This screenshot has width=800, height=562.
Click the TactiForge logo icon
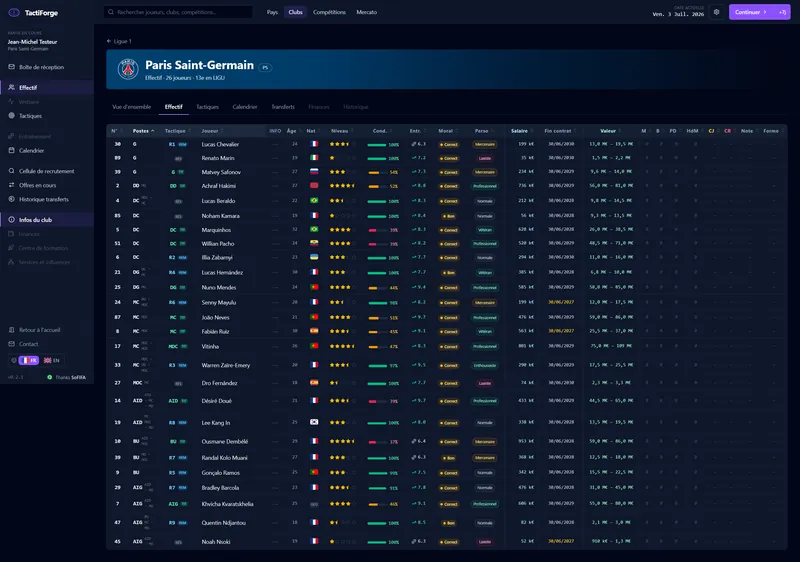click(x=14, y=13)
